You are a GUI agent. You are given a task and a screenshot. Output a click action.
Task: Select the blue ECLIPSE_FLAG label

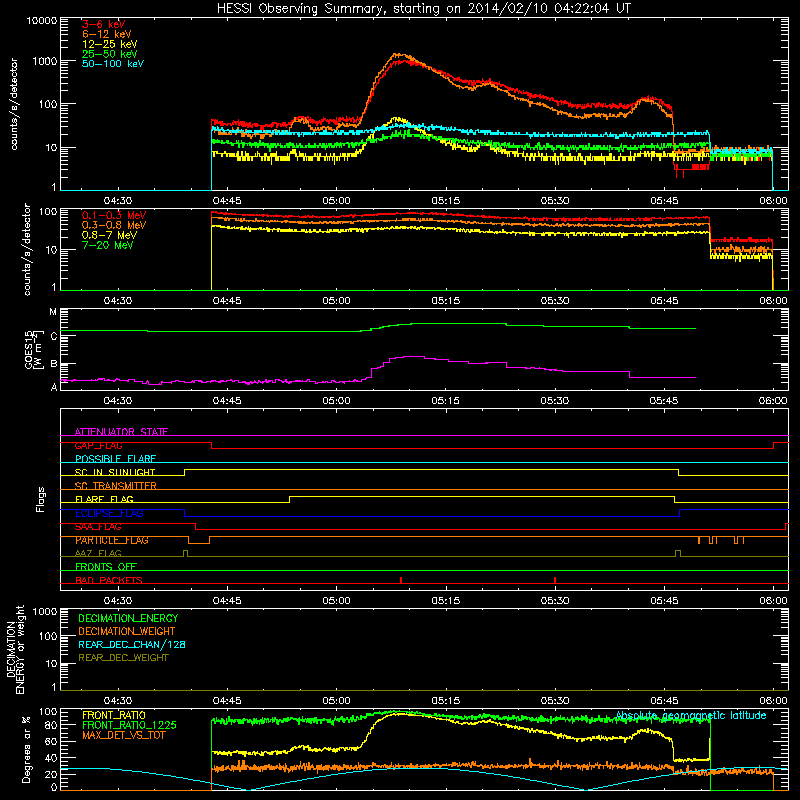click(109, 513)
